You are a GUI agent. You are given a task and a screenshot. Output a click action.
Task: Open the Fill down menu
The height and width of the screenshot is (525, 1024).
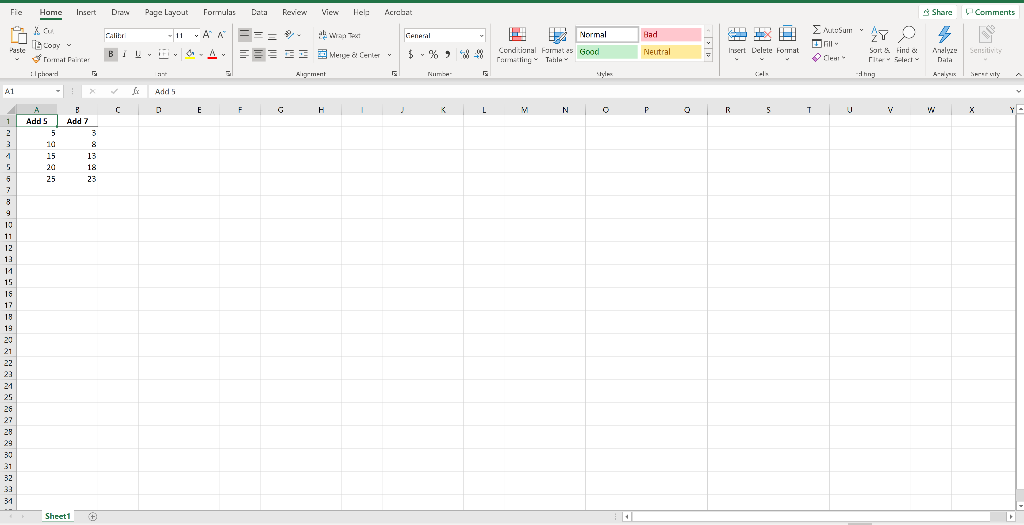pyautogui.click(x=825, y=44)
